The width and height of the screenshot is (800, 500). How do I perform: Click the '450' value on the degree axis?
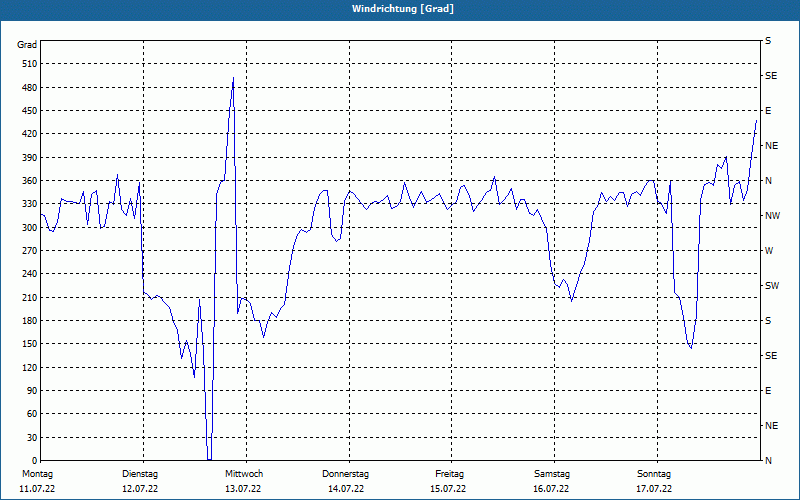30,111
